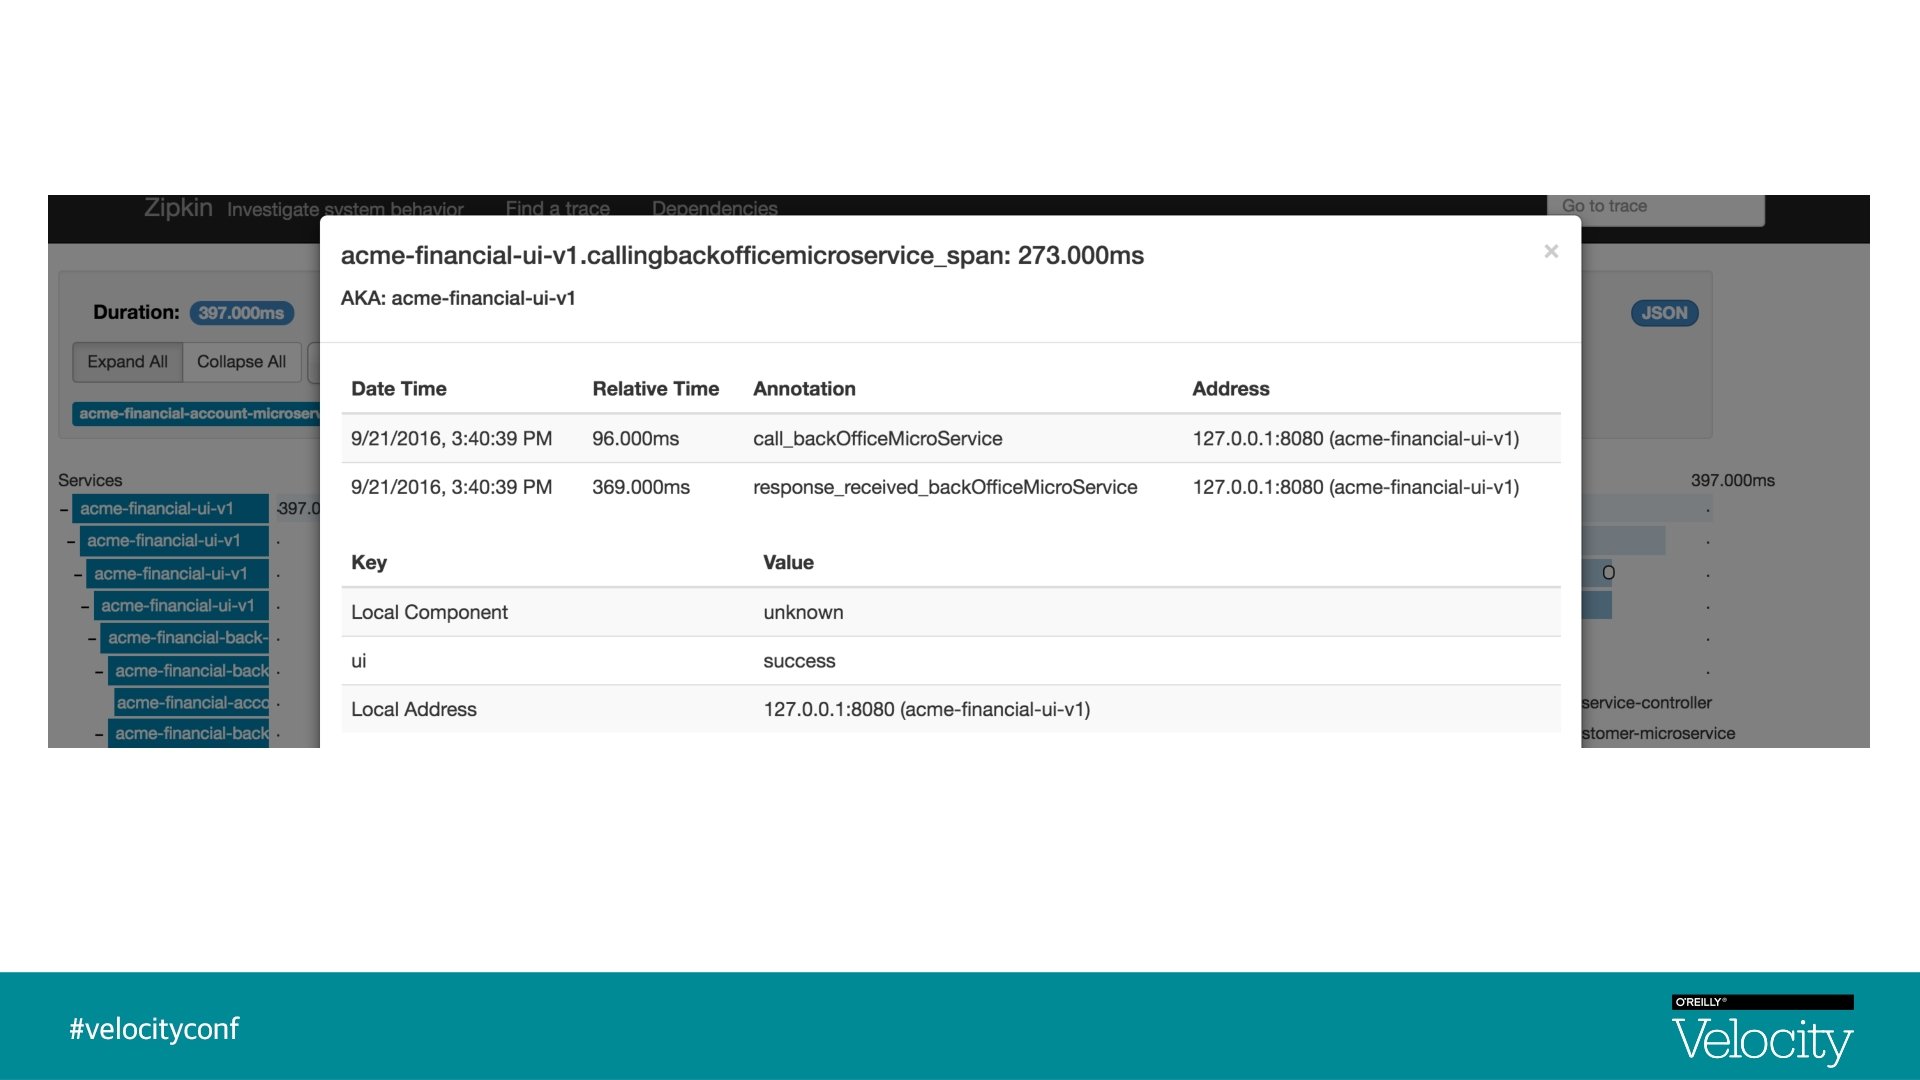Collapse the fourth-level acme-financial-ui-v1 span

(x=85, y=607)
